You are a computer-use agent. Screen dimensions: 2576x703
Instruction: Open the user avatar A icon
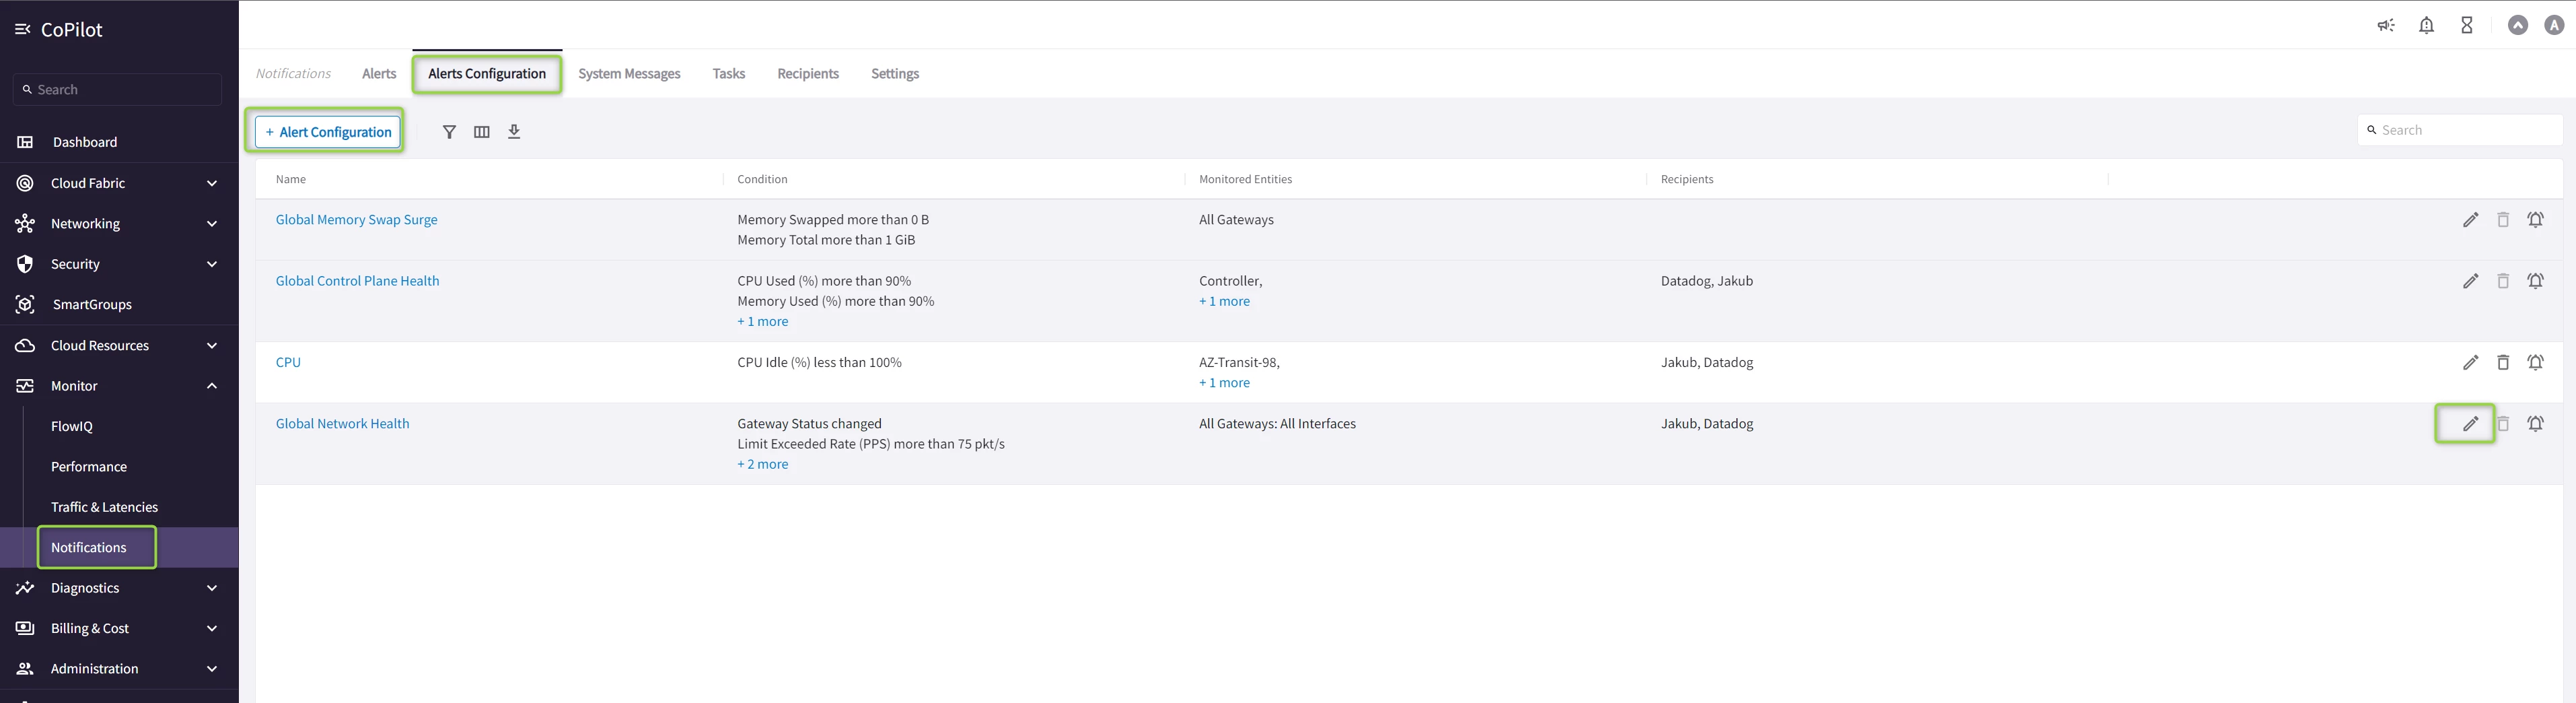(2554, 26)
